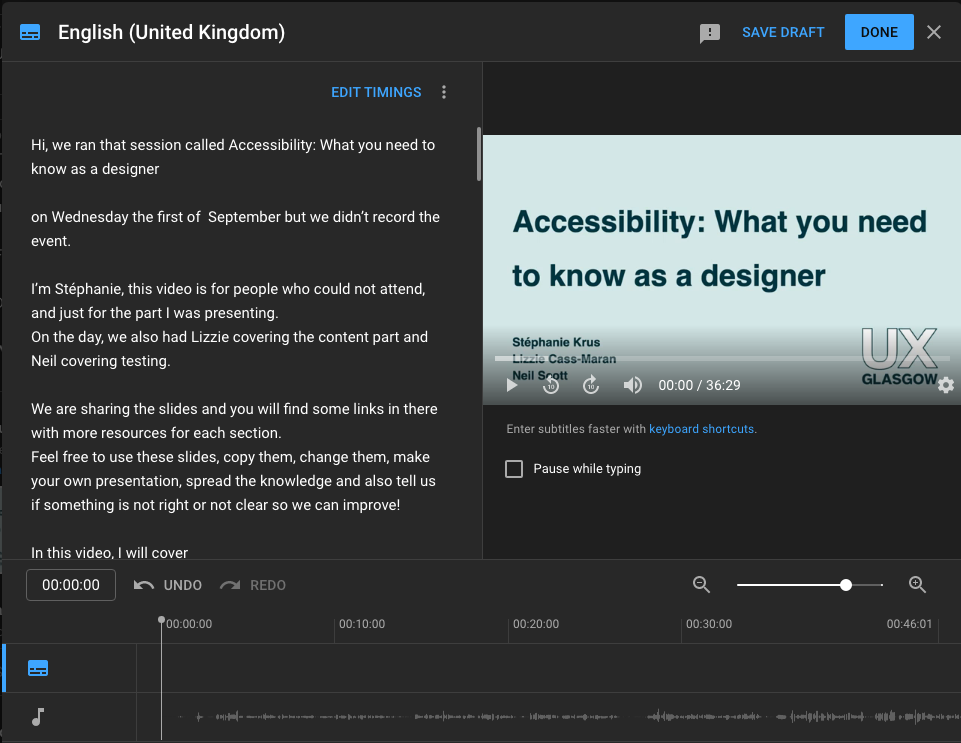
Task: Click the 00:46:01 end label on the timeline
Action: click(x=909, y=624)
